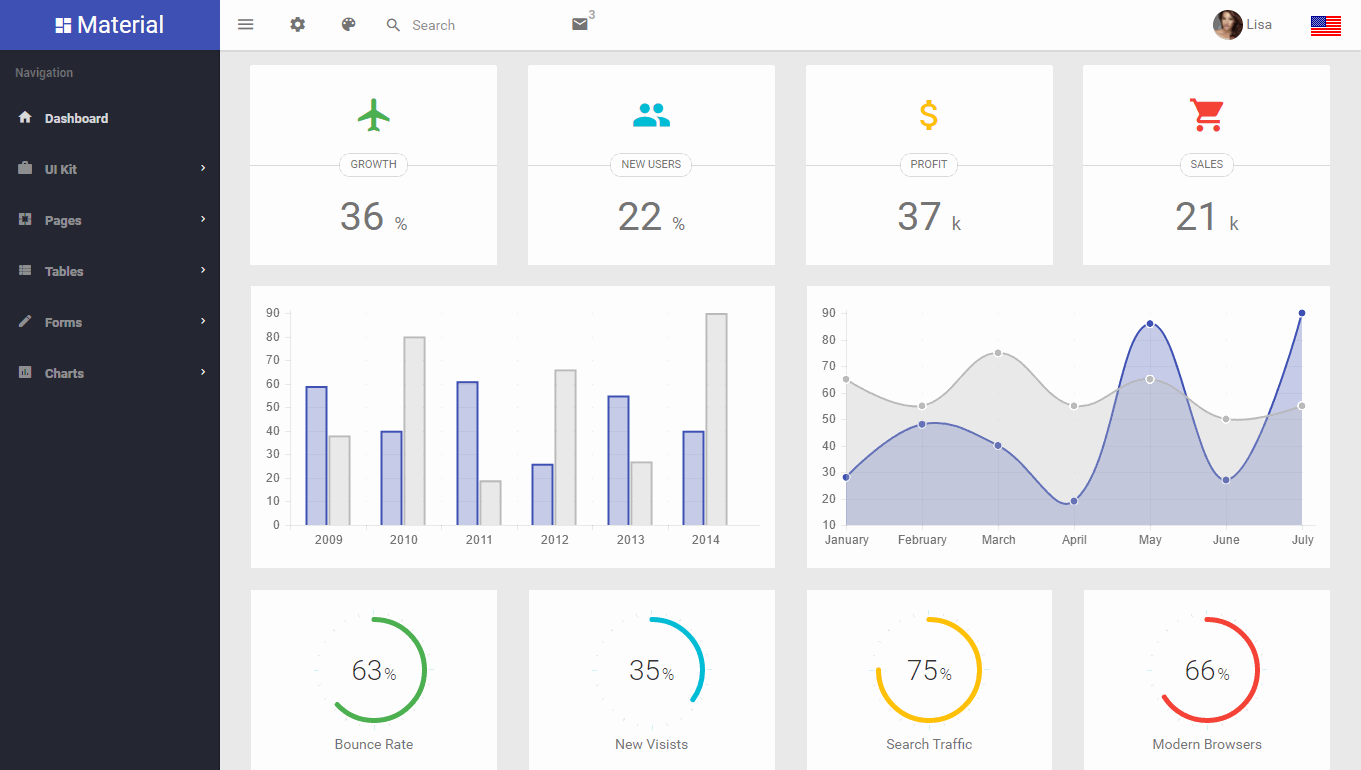Click the shopping cart icon on the Sales card

(x=1206, y=113)
